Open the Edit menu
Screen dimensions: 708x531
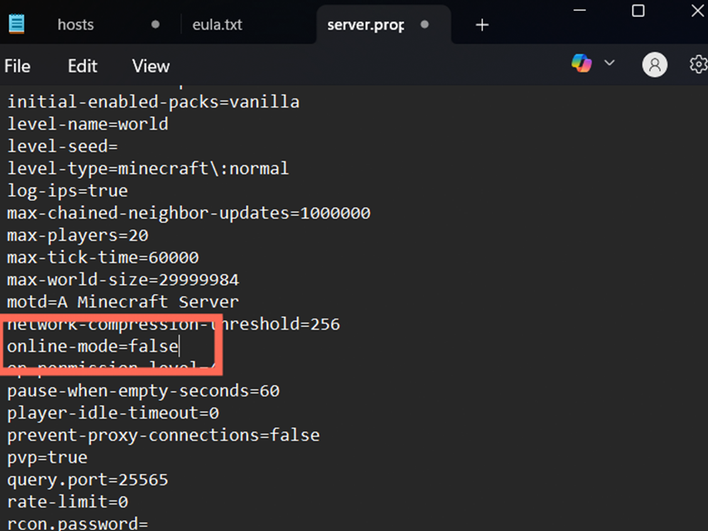(x=82, y=66)
